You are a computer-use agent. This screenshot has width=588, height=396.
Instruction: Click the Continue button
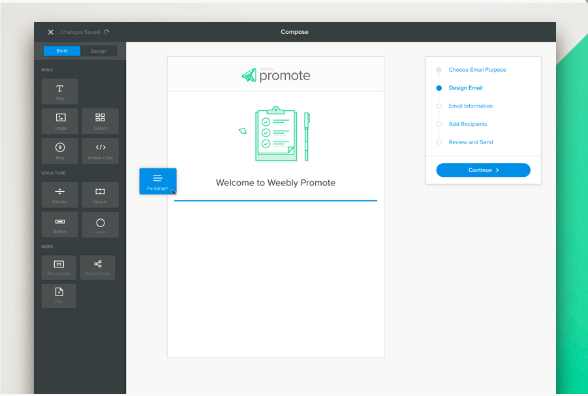click(x=483, y=170)
